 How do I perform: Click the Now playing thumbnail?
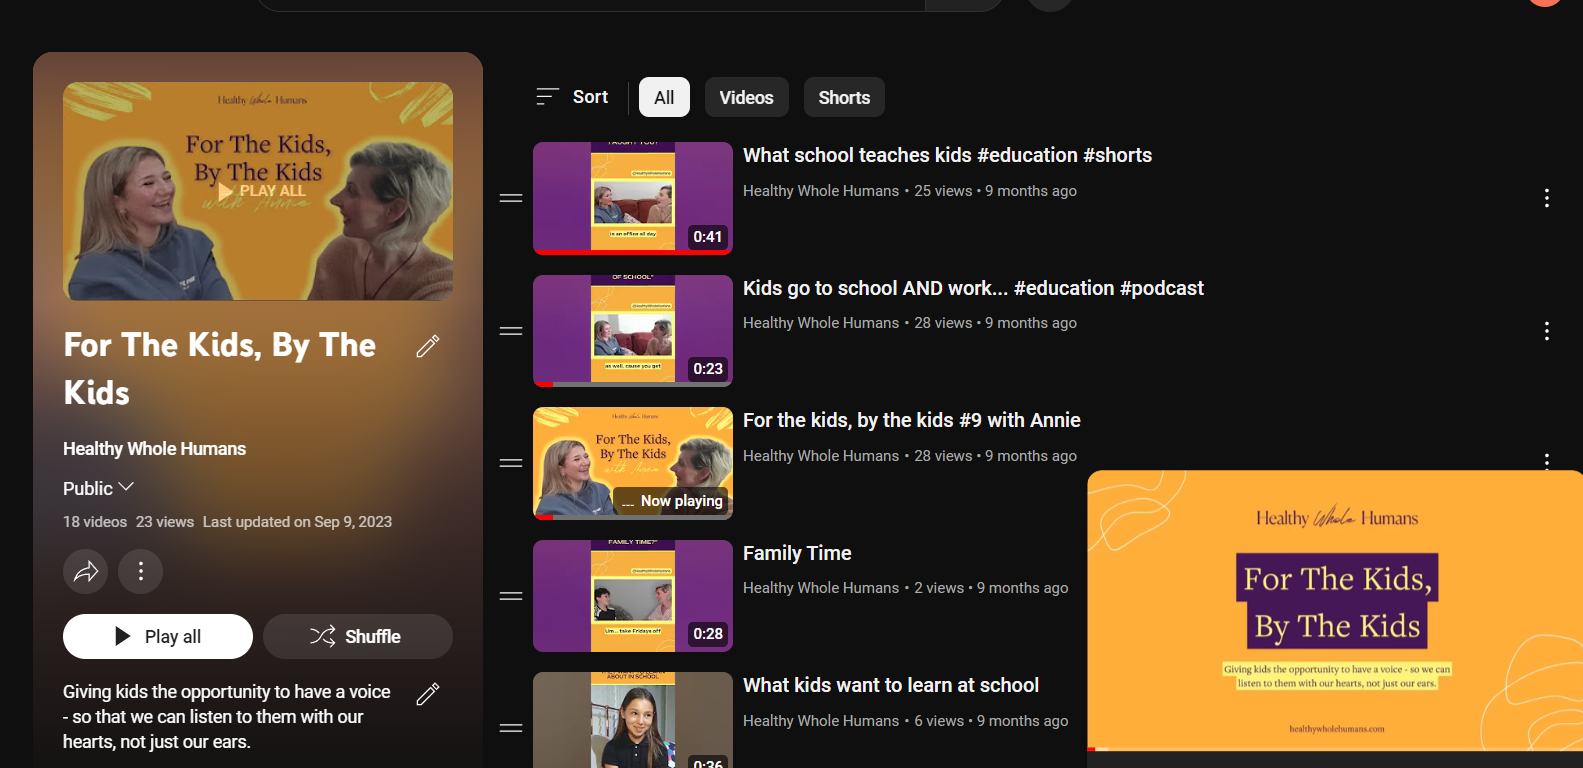633,463
